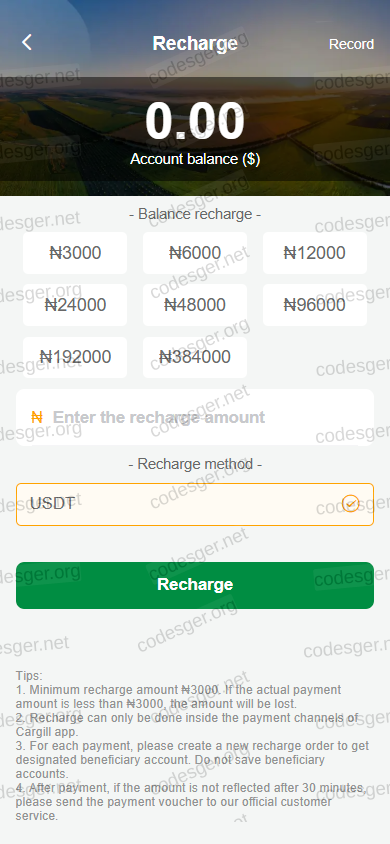Go back using the left arrow icon
Screen dimensions: 390x844
pyautogui.click(x=27, y=42)
